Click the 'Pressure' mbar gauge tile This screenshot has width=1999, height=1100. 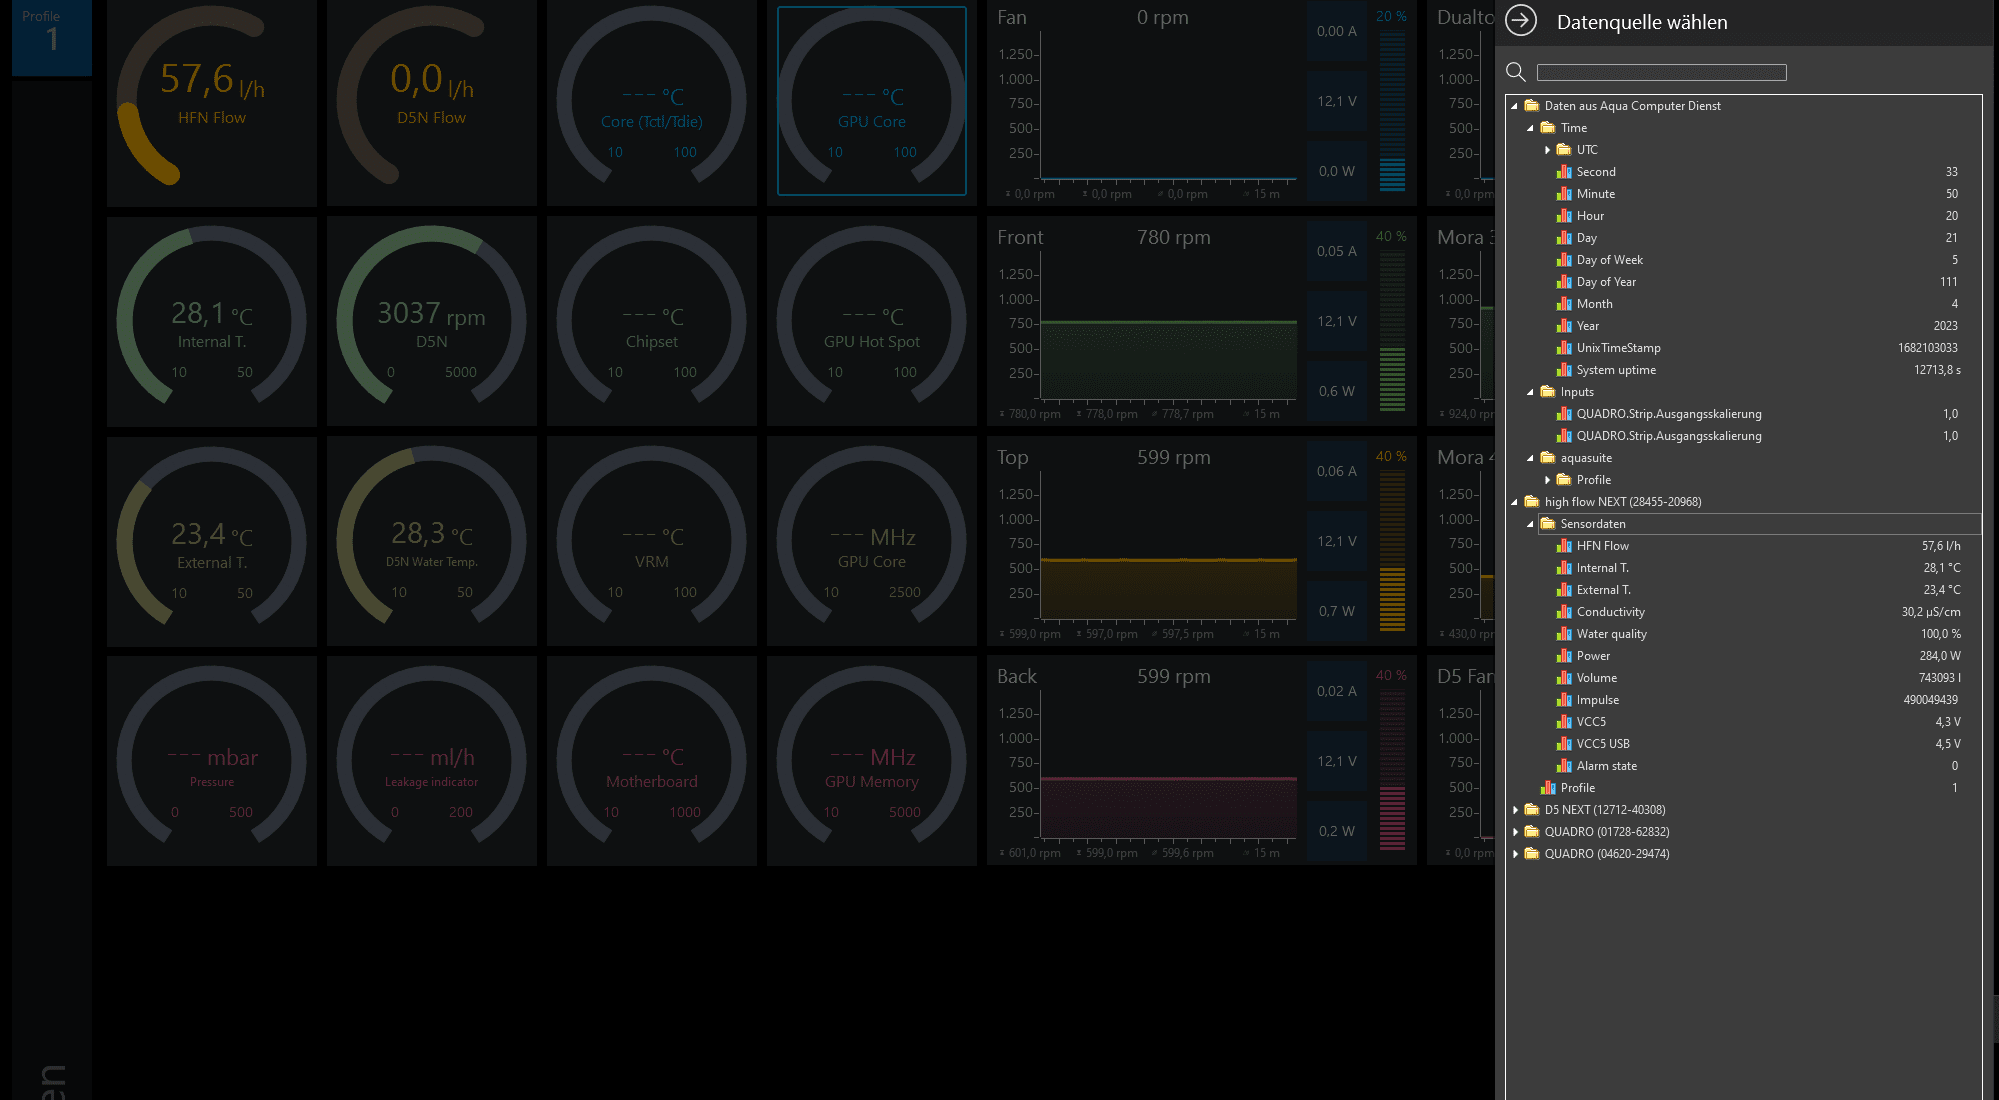point(212,761)
